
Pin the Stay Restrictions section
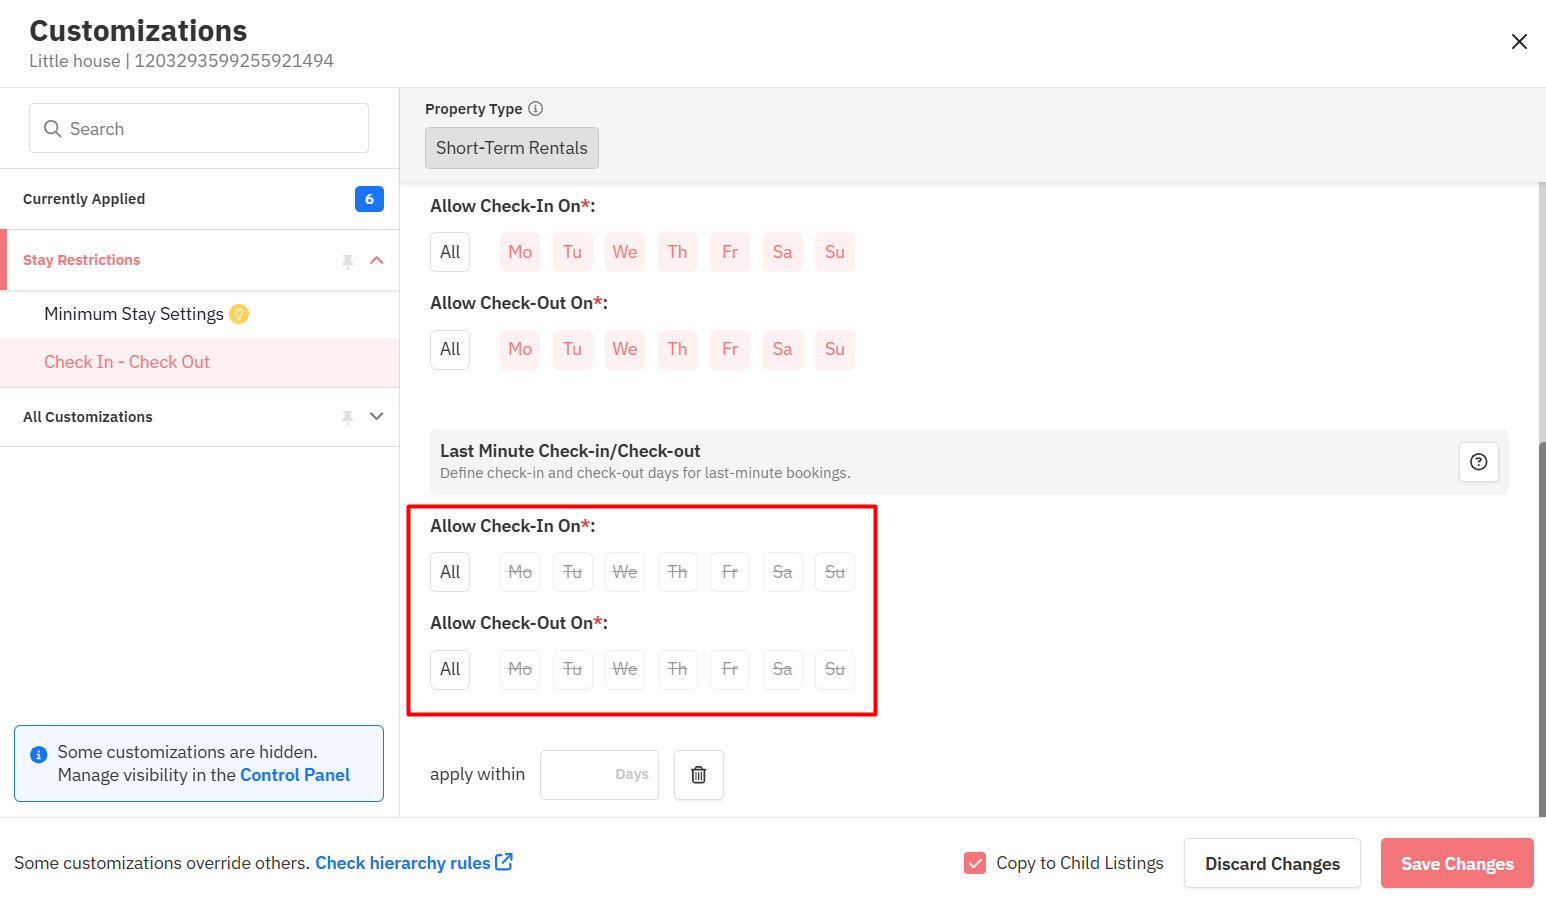pos(348,261)
